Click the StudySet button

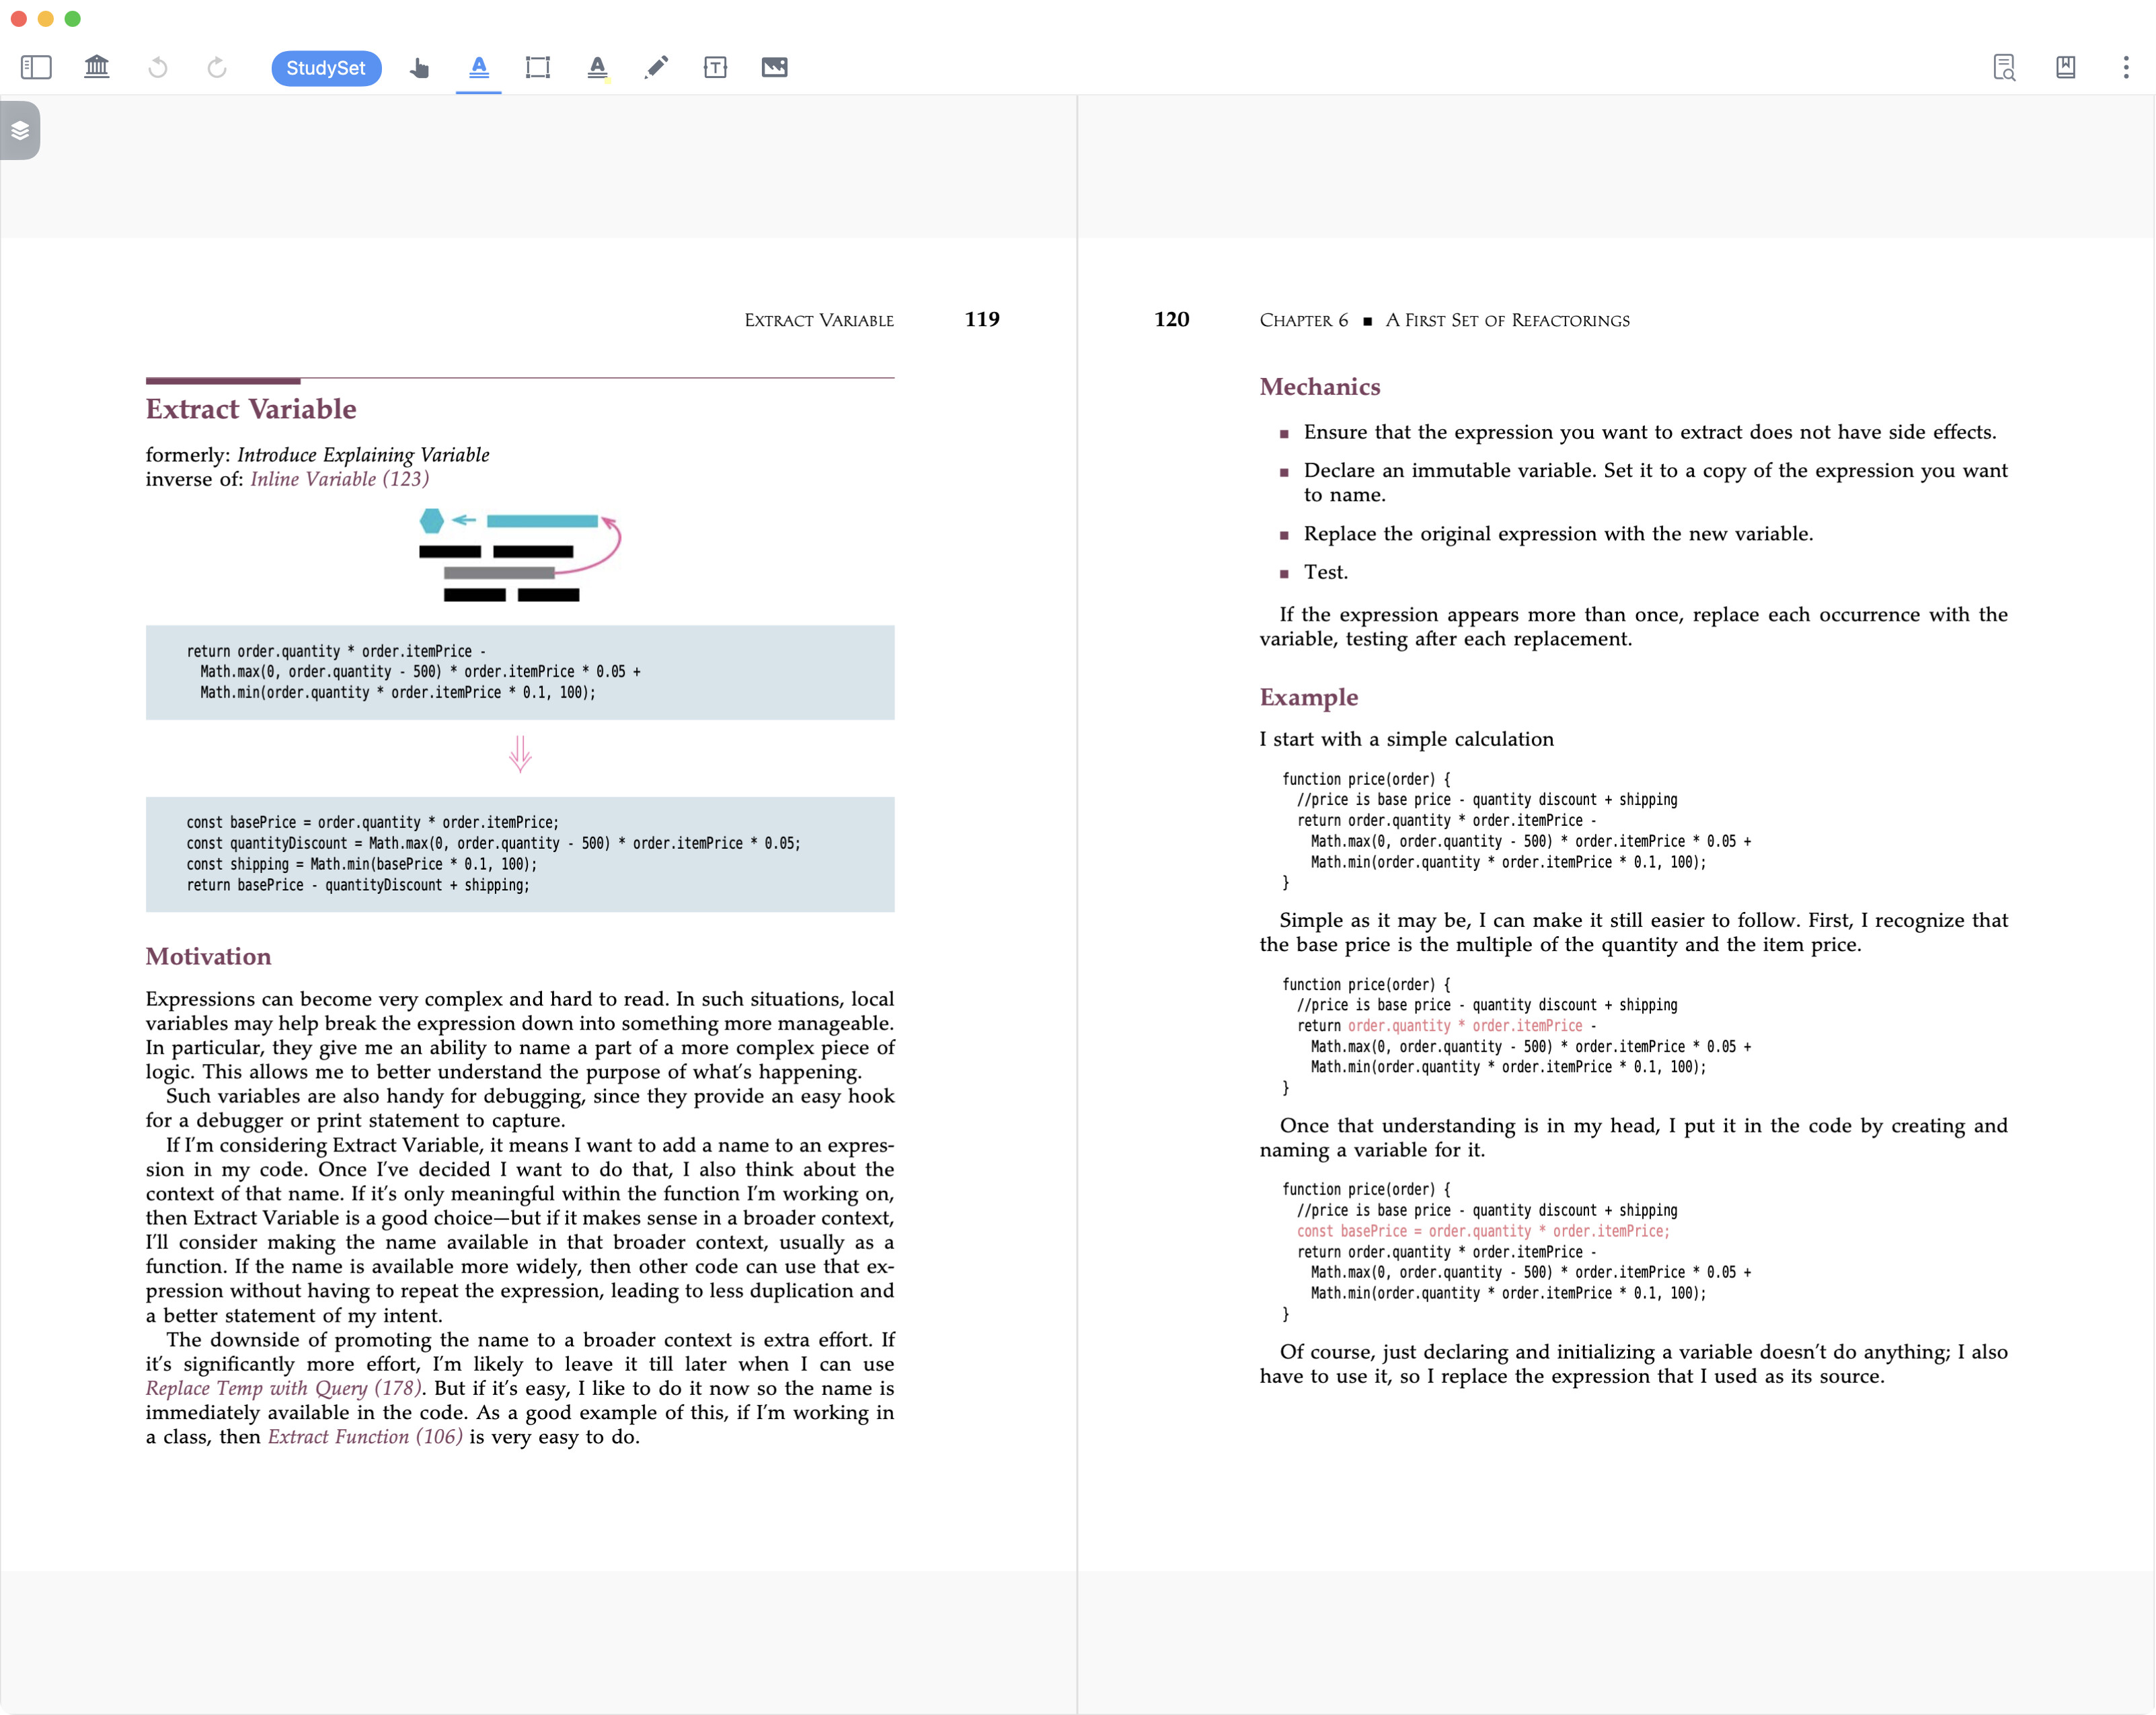point(326,68)
